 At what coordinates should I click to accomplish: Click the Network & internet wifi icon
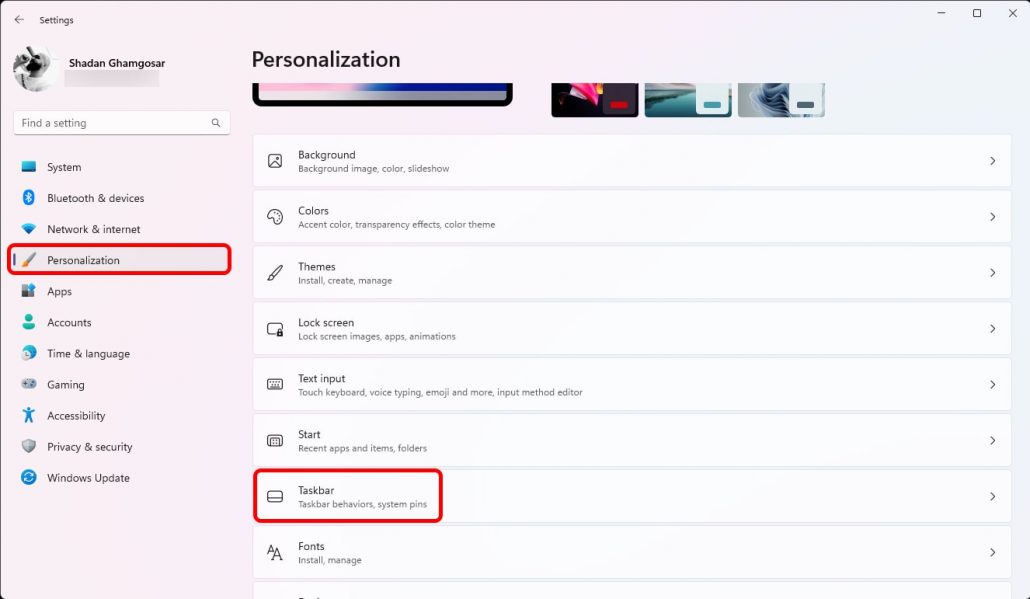(x=29, y=229)
